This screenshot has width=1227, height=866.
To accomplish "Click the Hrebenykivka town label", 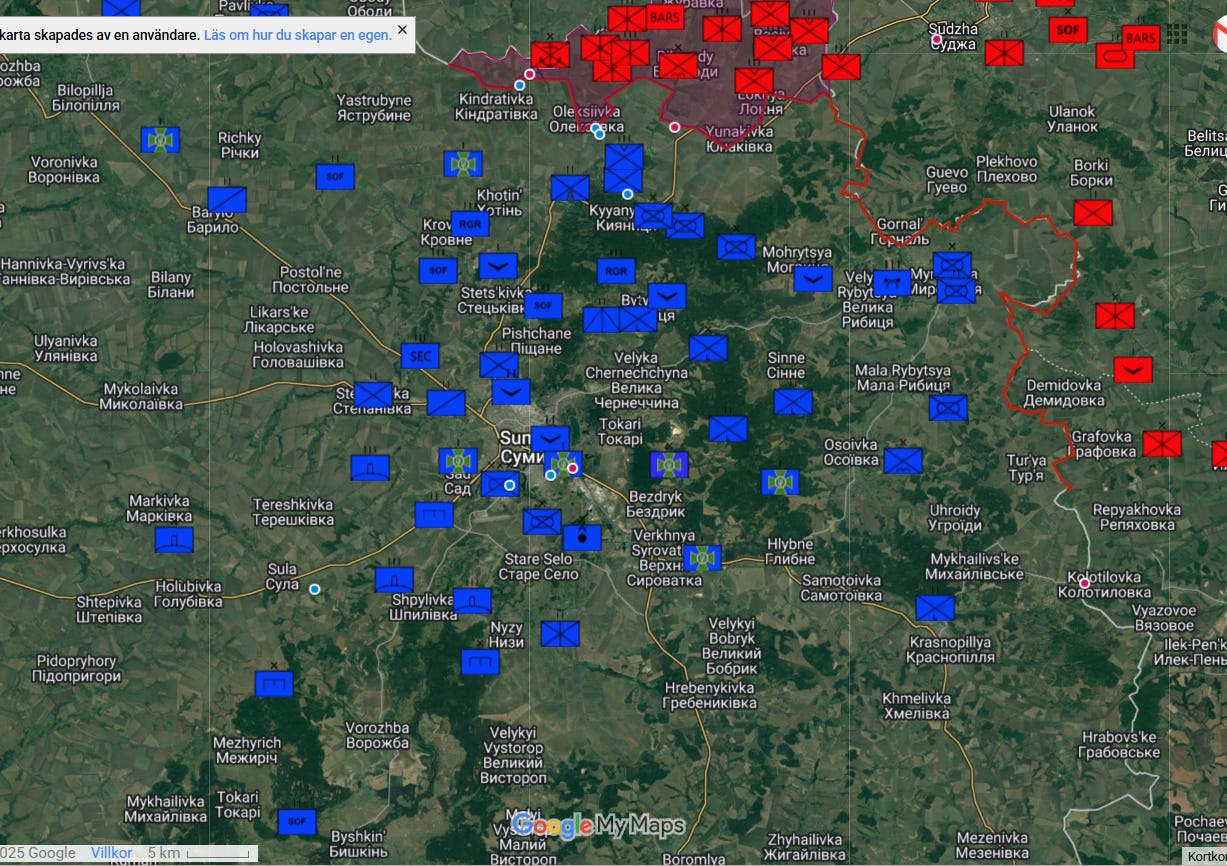I will 710,695.
